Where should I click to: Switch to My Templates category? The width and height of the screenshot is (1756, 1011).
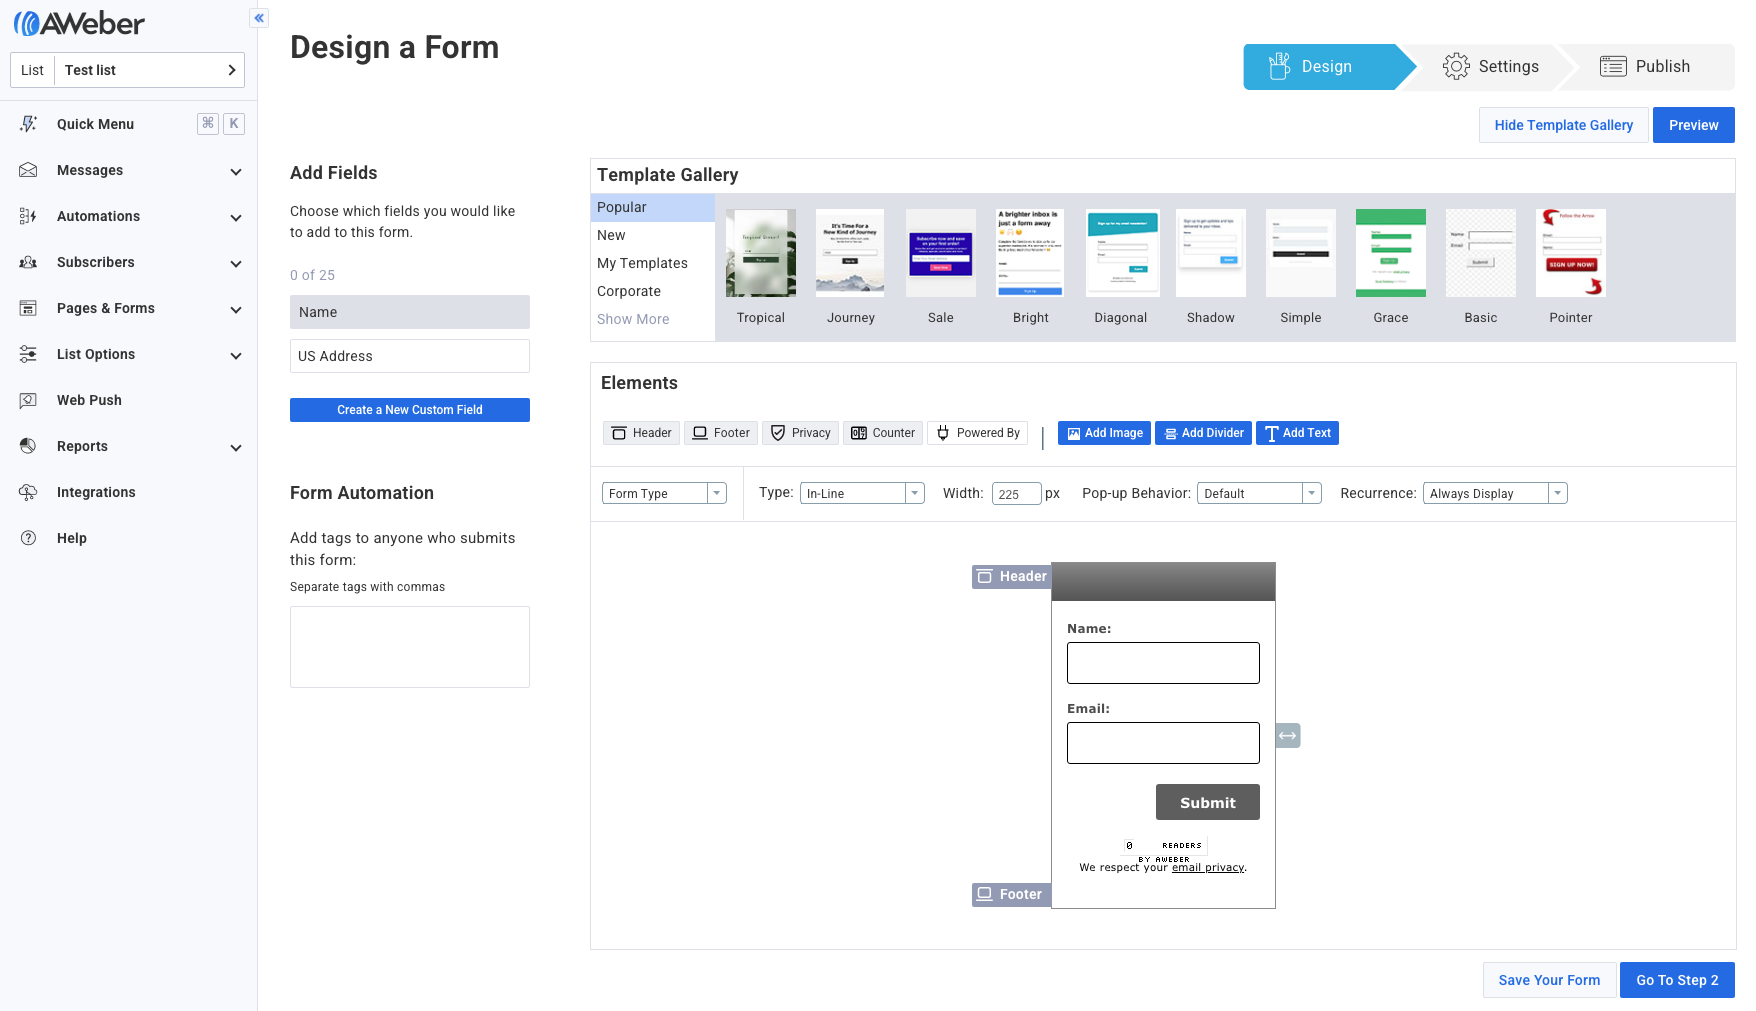coord(642,263)
